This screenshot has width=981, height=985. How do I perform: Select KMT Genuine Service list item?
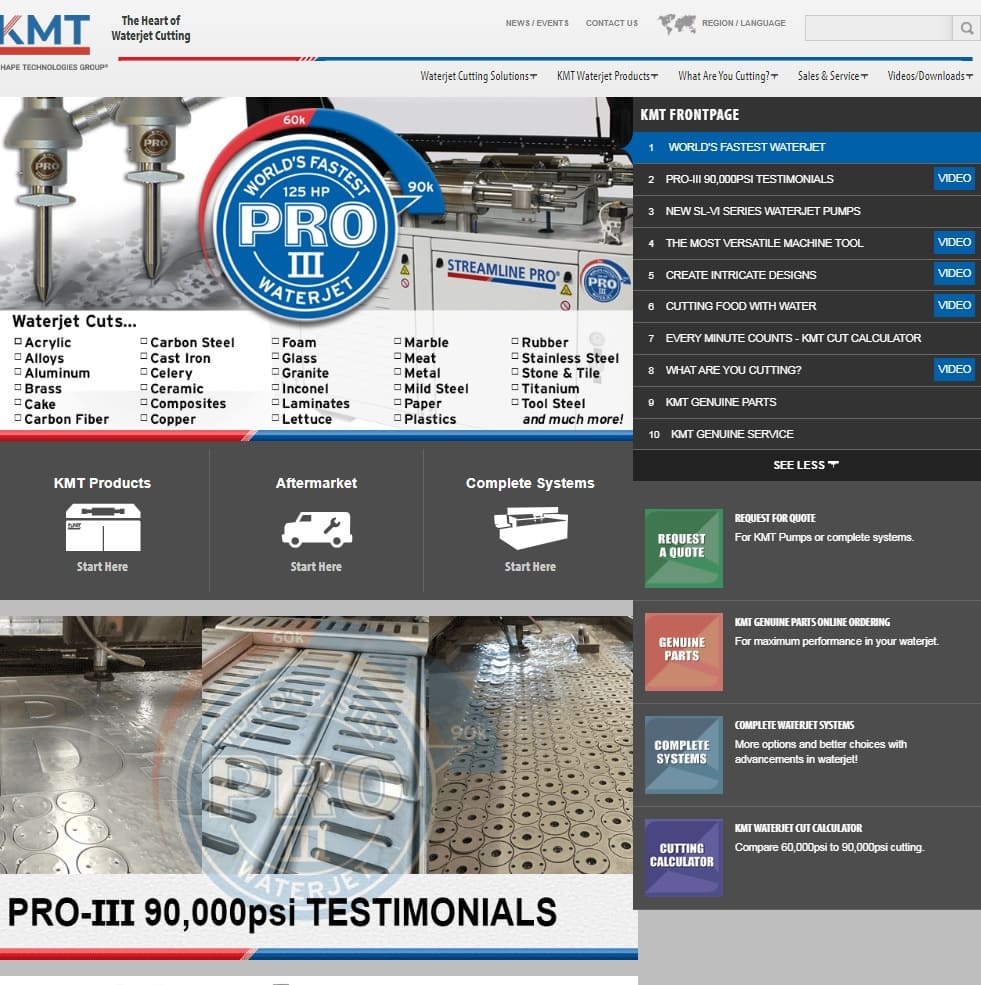click(x=806, y=434)
